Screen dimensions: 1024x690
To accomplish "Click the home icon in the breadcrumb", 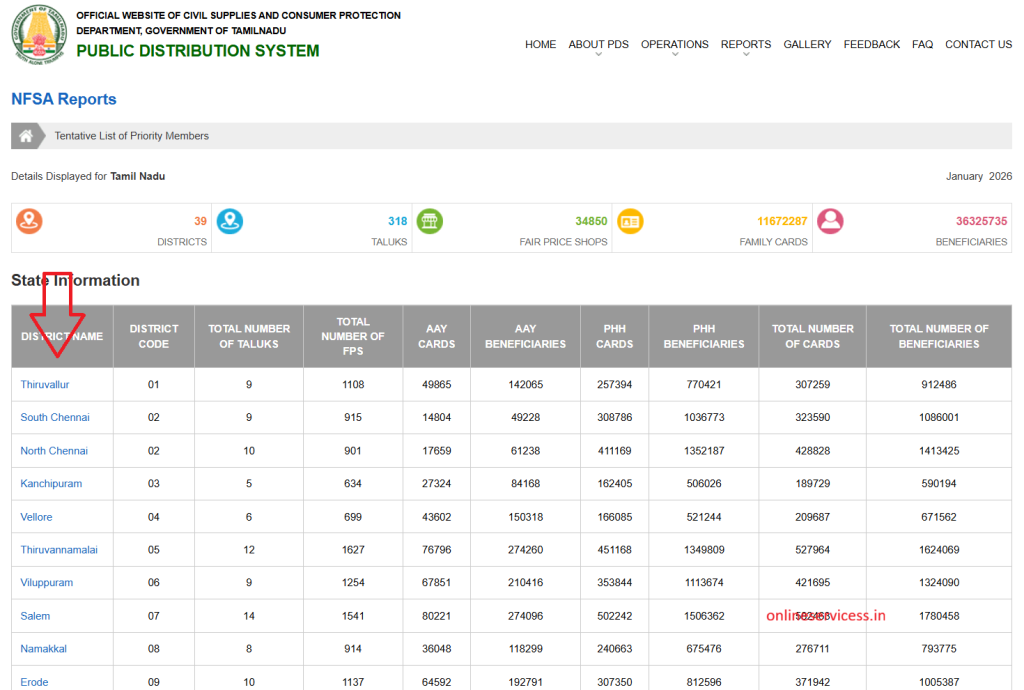I will coord(26,136).
